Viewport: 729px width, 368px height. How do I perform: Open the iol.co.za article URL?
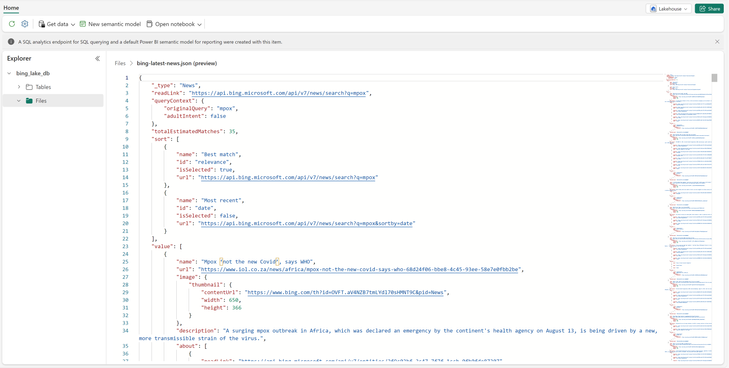point(359,269)
